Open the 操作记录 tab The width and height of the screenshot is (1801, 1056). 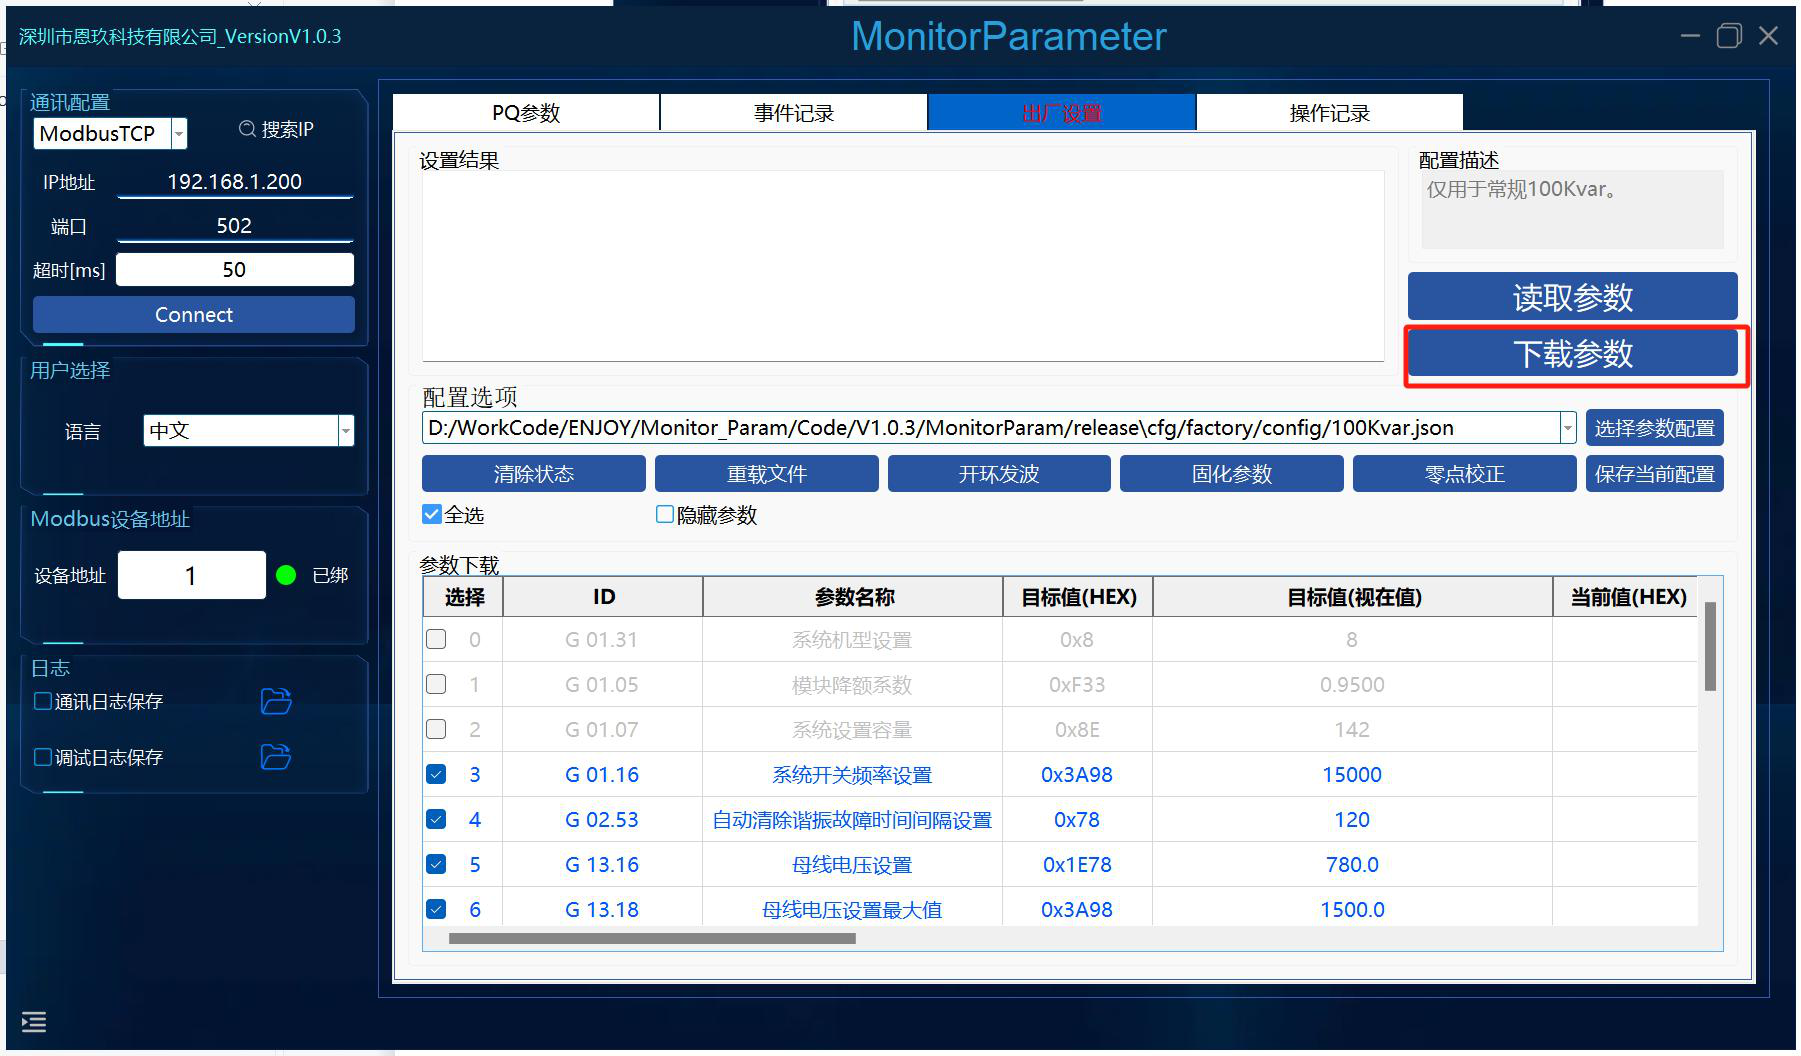click(1330, 112)
